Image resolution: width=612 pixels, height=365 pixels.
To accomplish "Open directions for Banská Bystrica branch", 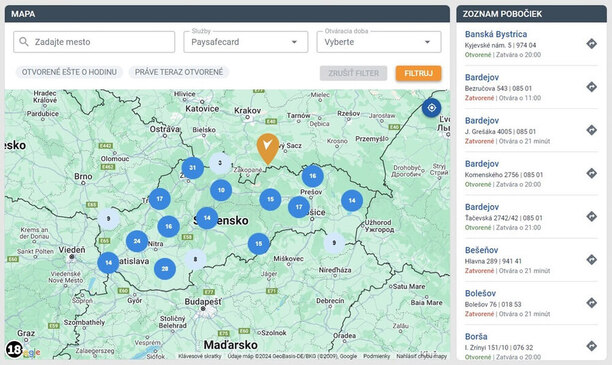I will [591, 44].
